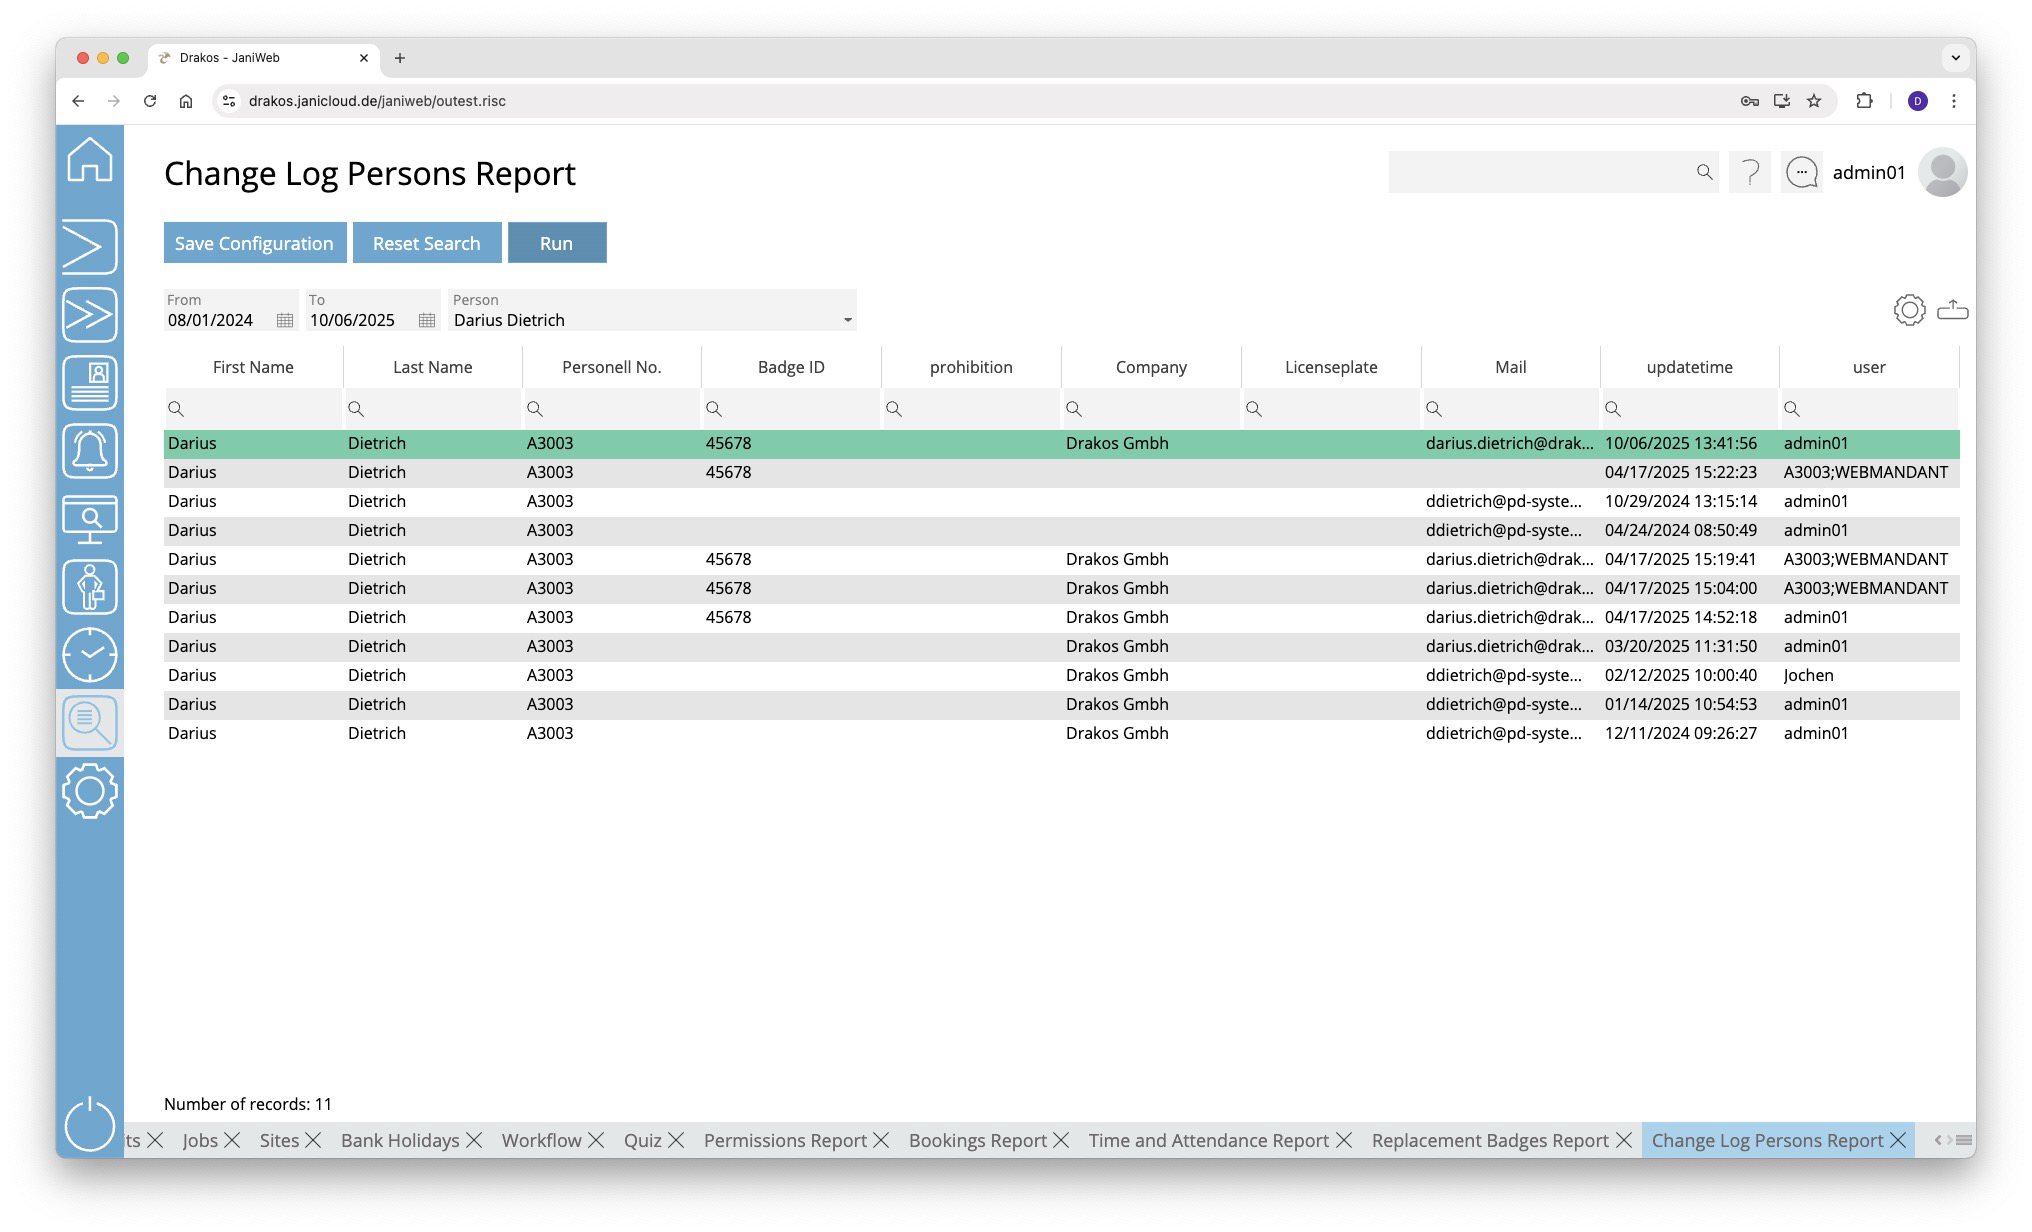The width and height of the screenshot is (2032, 1232).
Task: Click the Save Configuration button
Action: click(254, 243)
